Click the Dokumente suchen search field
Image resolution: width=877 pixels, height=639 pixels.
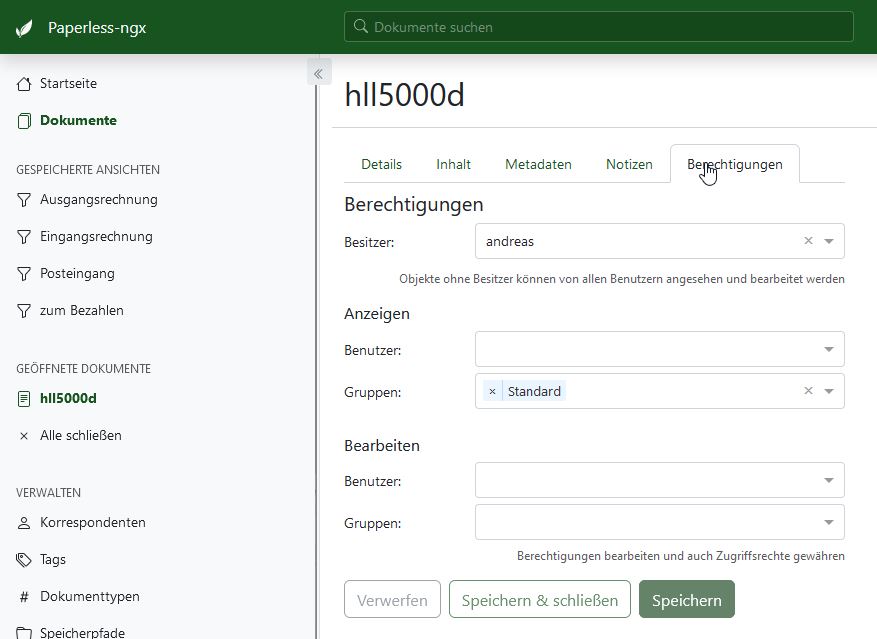point(598,27)
